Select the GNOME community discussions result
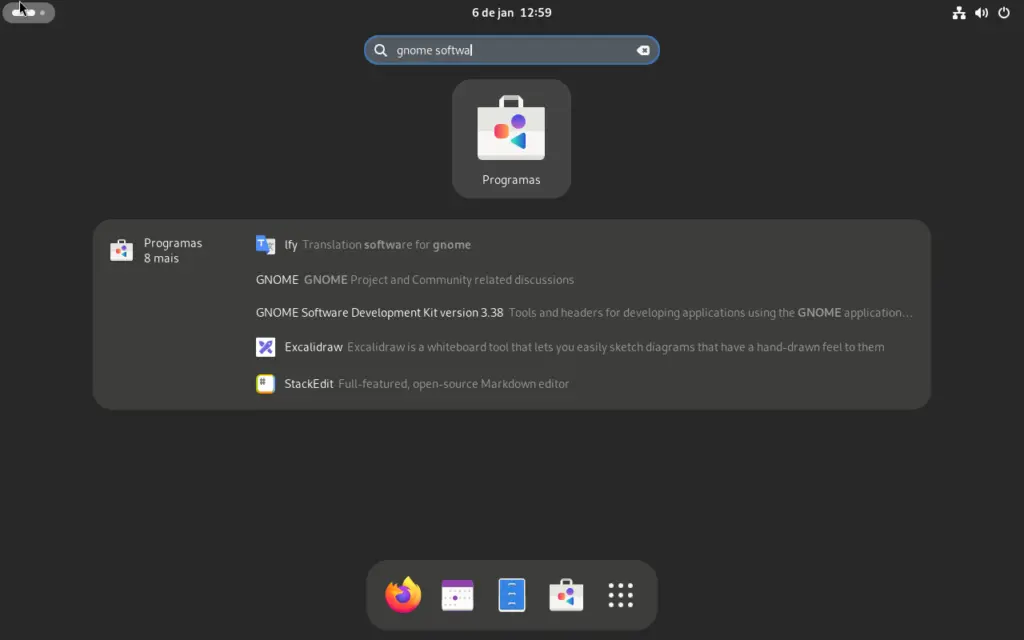Screen dimensions: 1024x640 (413, 279)
